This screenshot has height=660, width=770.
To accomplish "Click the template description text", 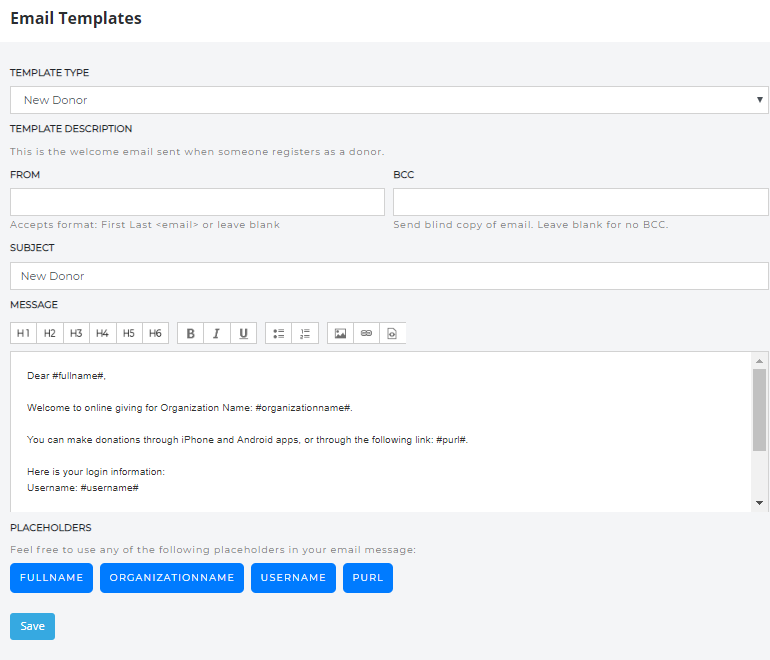I will click(x=197, y=152).
